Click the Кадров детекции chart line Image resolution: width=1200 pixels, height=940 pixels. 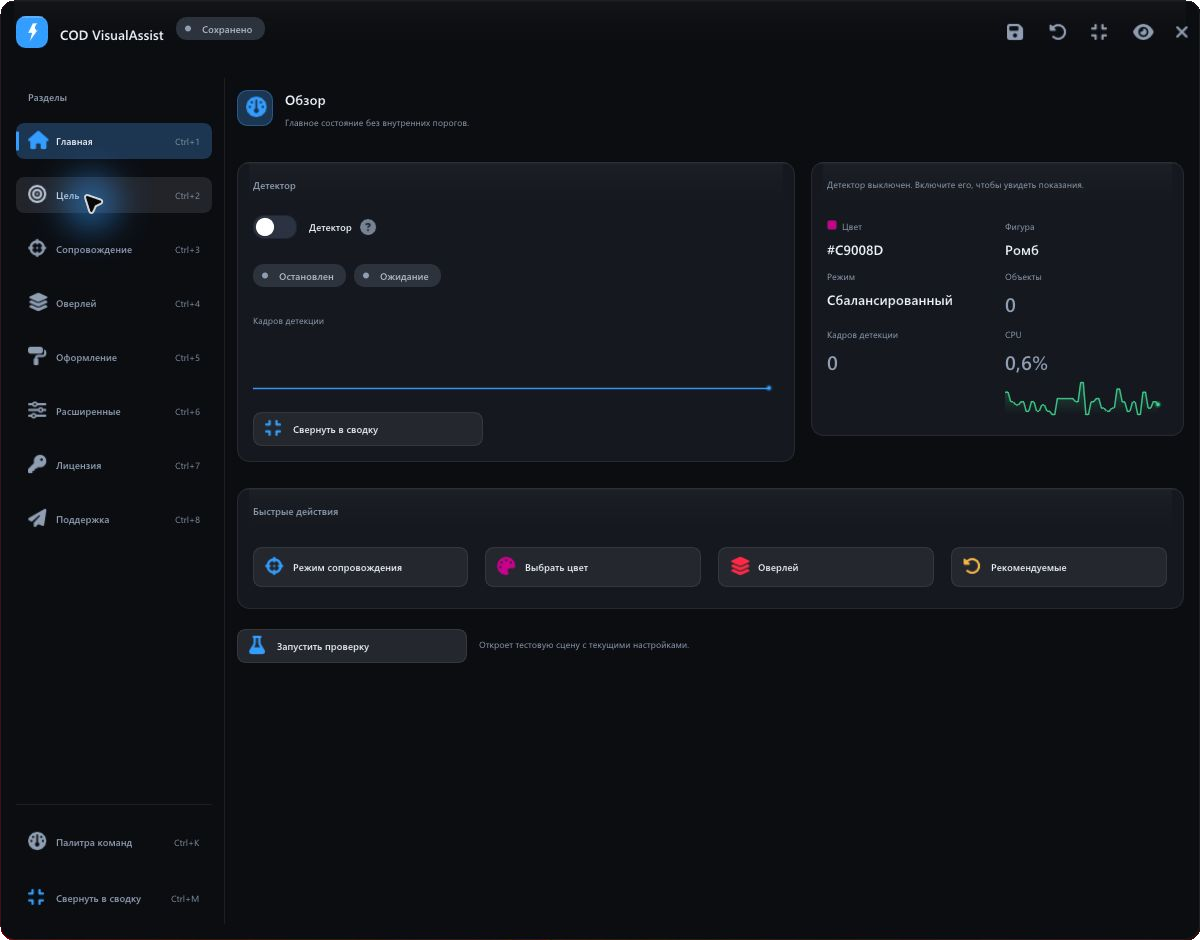(512, 388)
